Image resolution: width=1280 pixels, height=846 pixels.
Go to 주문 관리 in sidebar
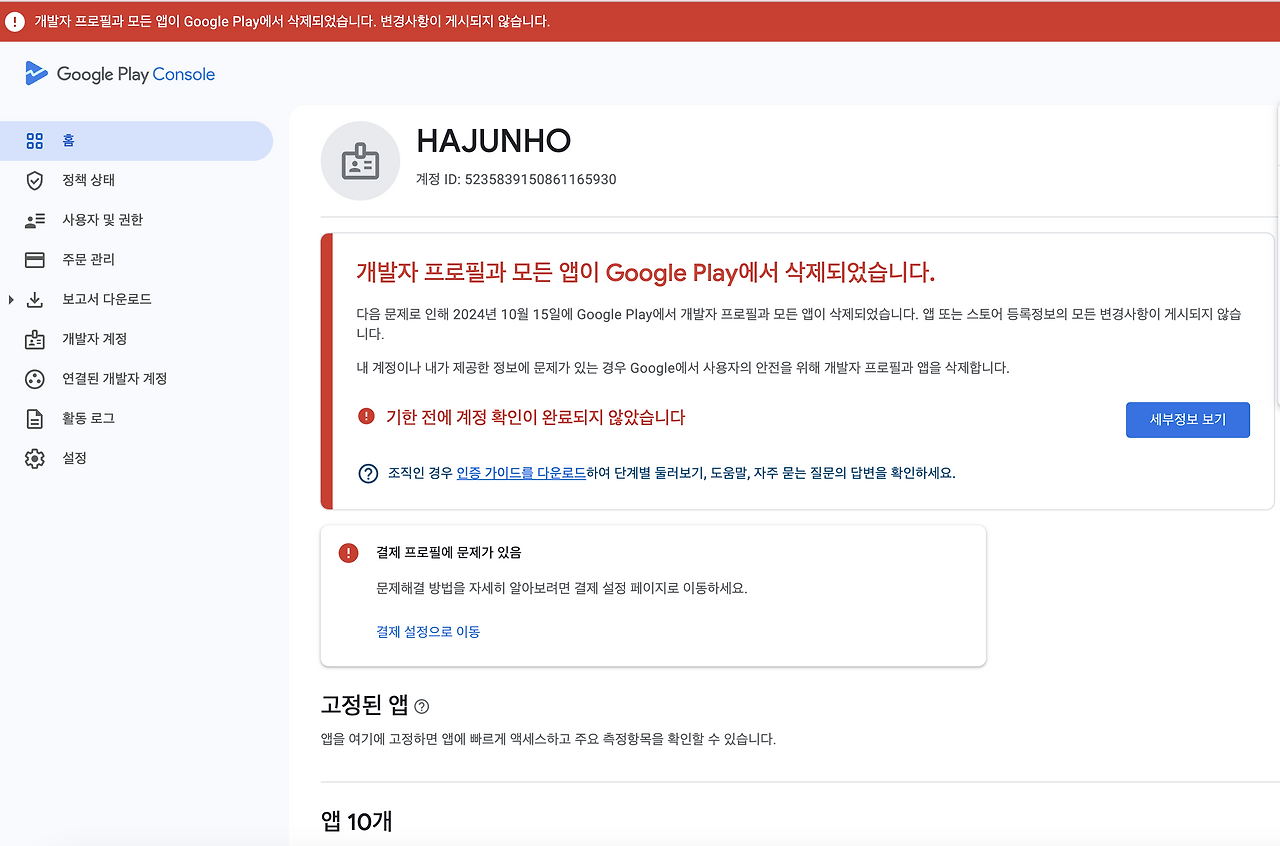(x=136, y=260)
